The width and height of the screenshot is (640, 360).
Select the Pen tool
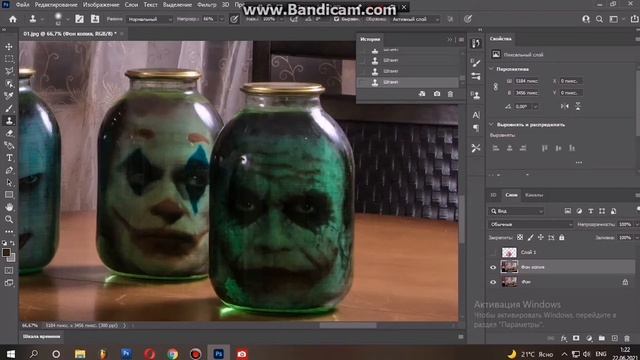coord(9,170)
